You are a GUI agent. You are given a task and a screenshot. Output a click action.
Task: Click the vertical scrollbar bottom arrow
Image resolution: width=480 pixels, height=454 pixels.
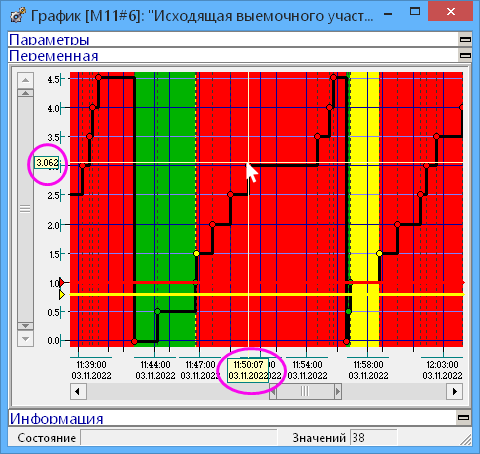pyautogui.click(x=25, y=339)
